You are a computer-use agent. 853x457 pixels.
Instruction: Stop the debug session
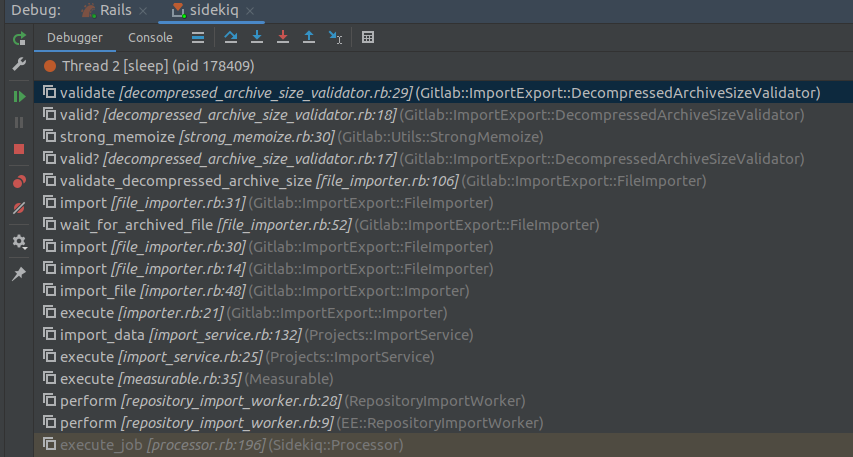(x=19, y=149)
